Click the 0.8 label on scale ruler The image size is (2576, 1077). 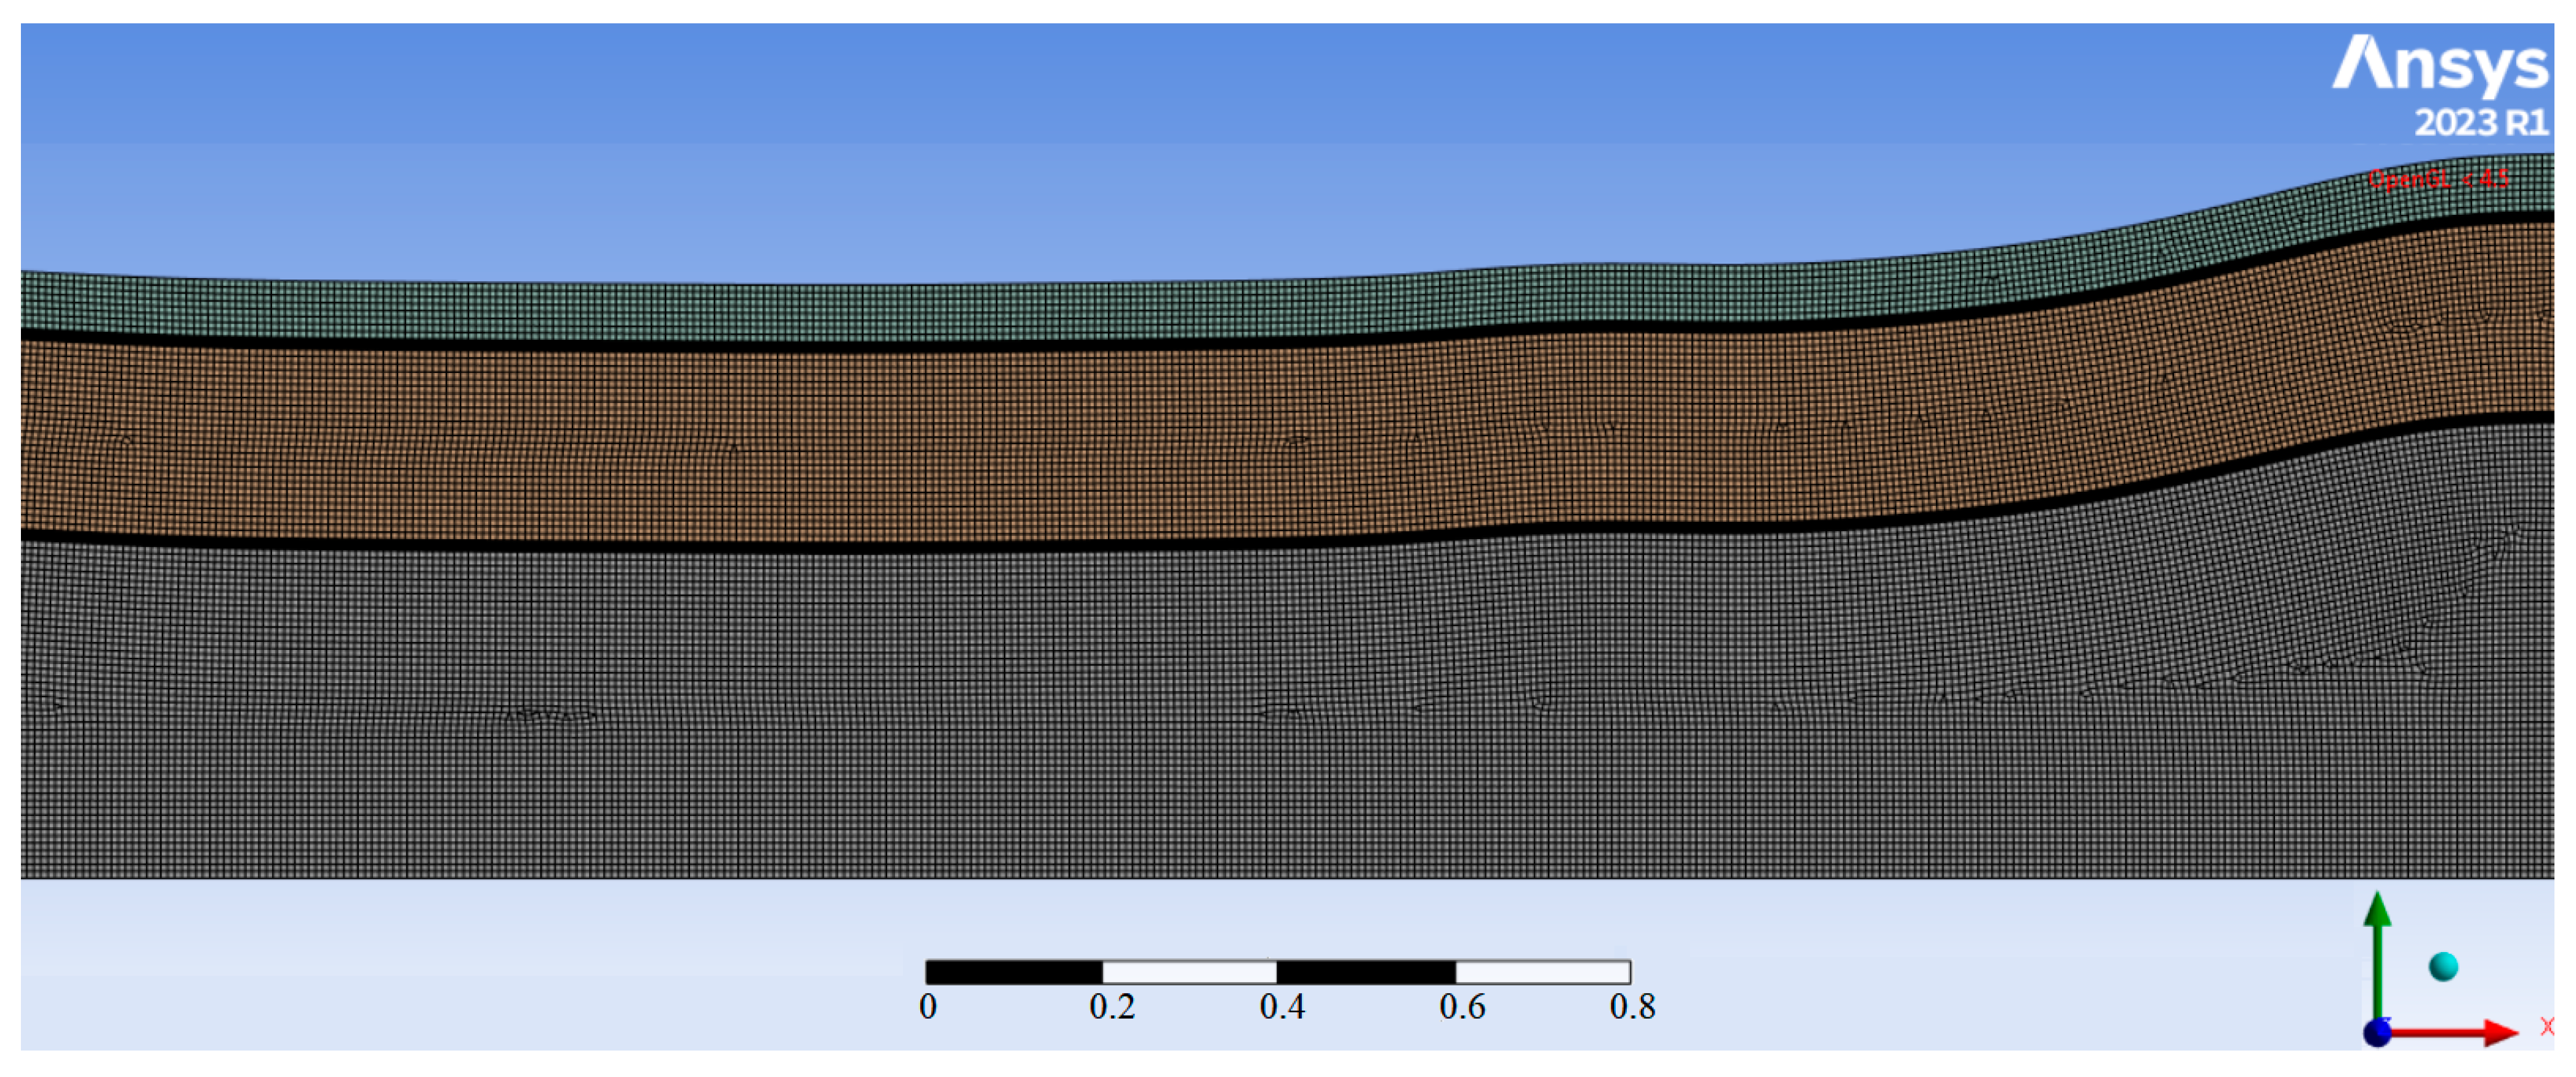[1632, 1006]
